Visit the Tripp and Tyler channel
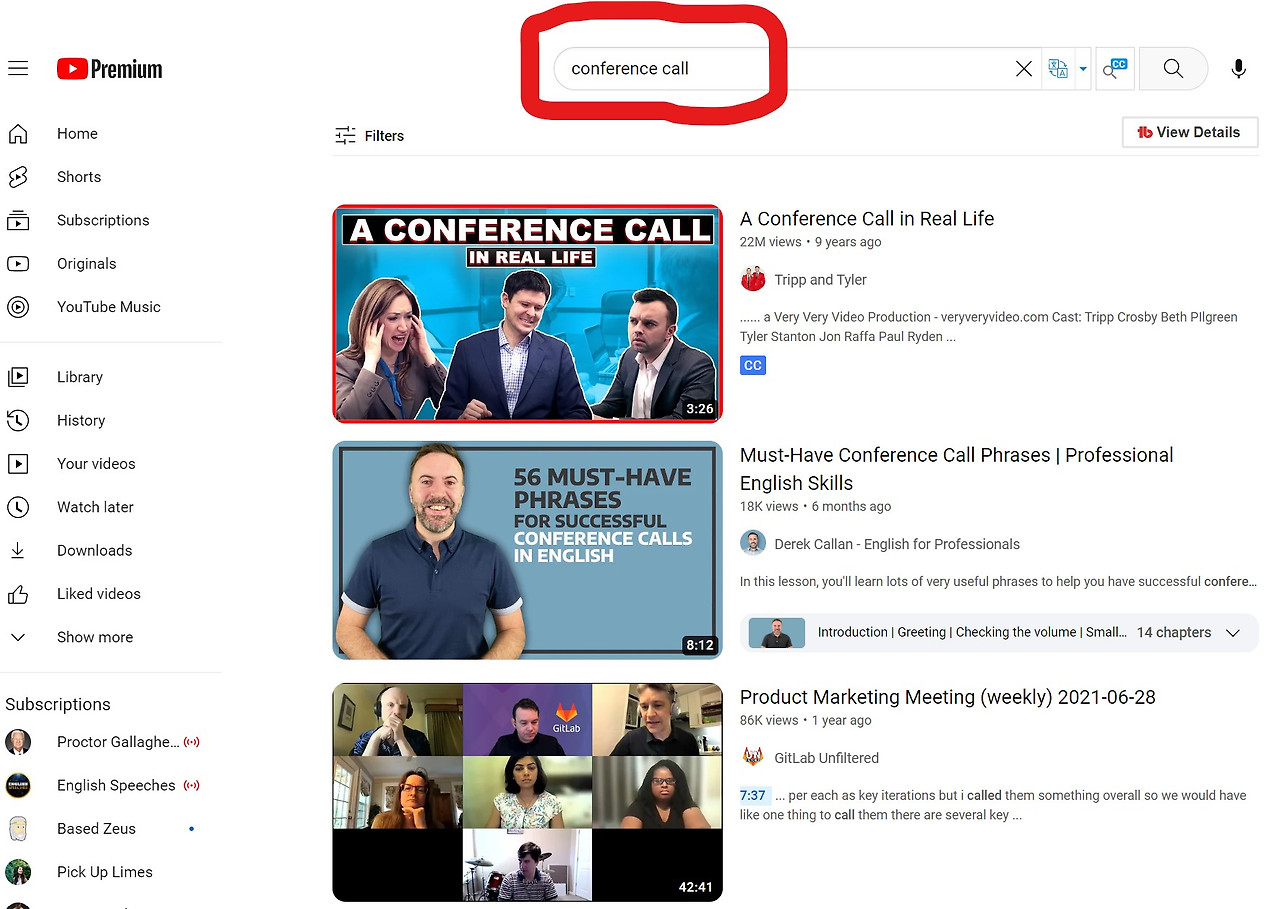This screenshot has height=909, width=1280. (x=820, y=280)
